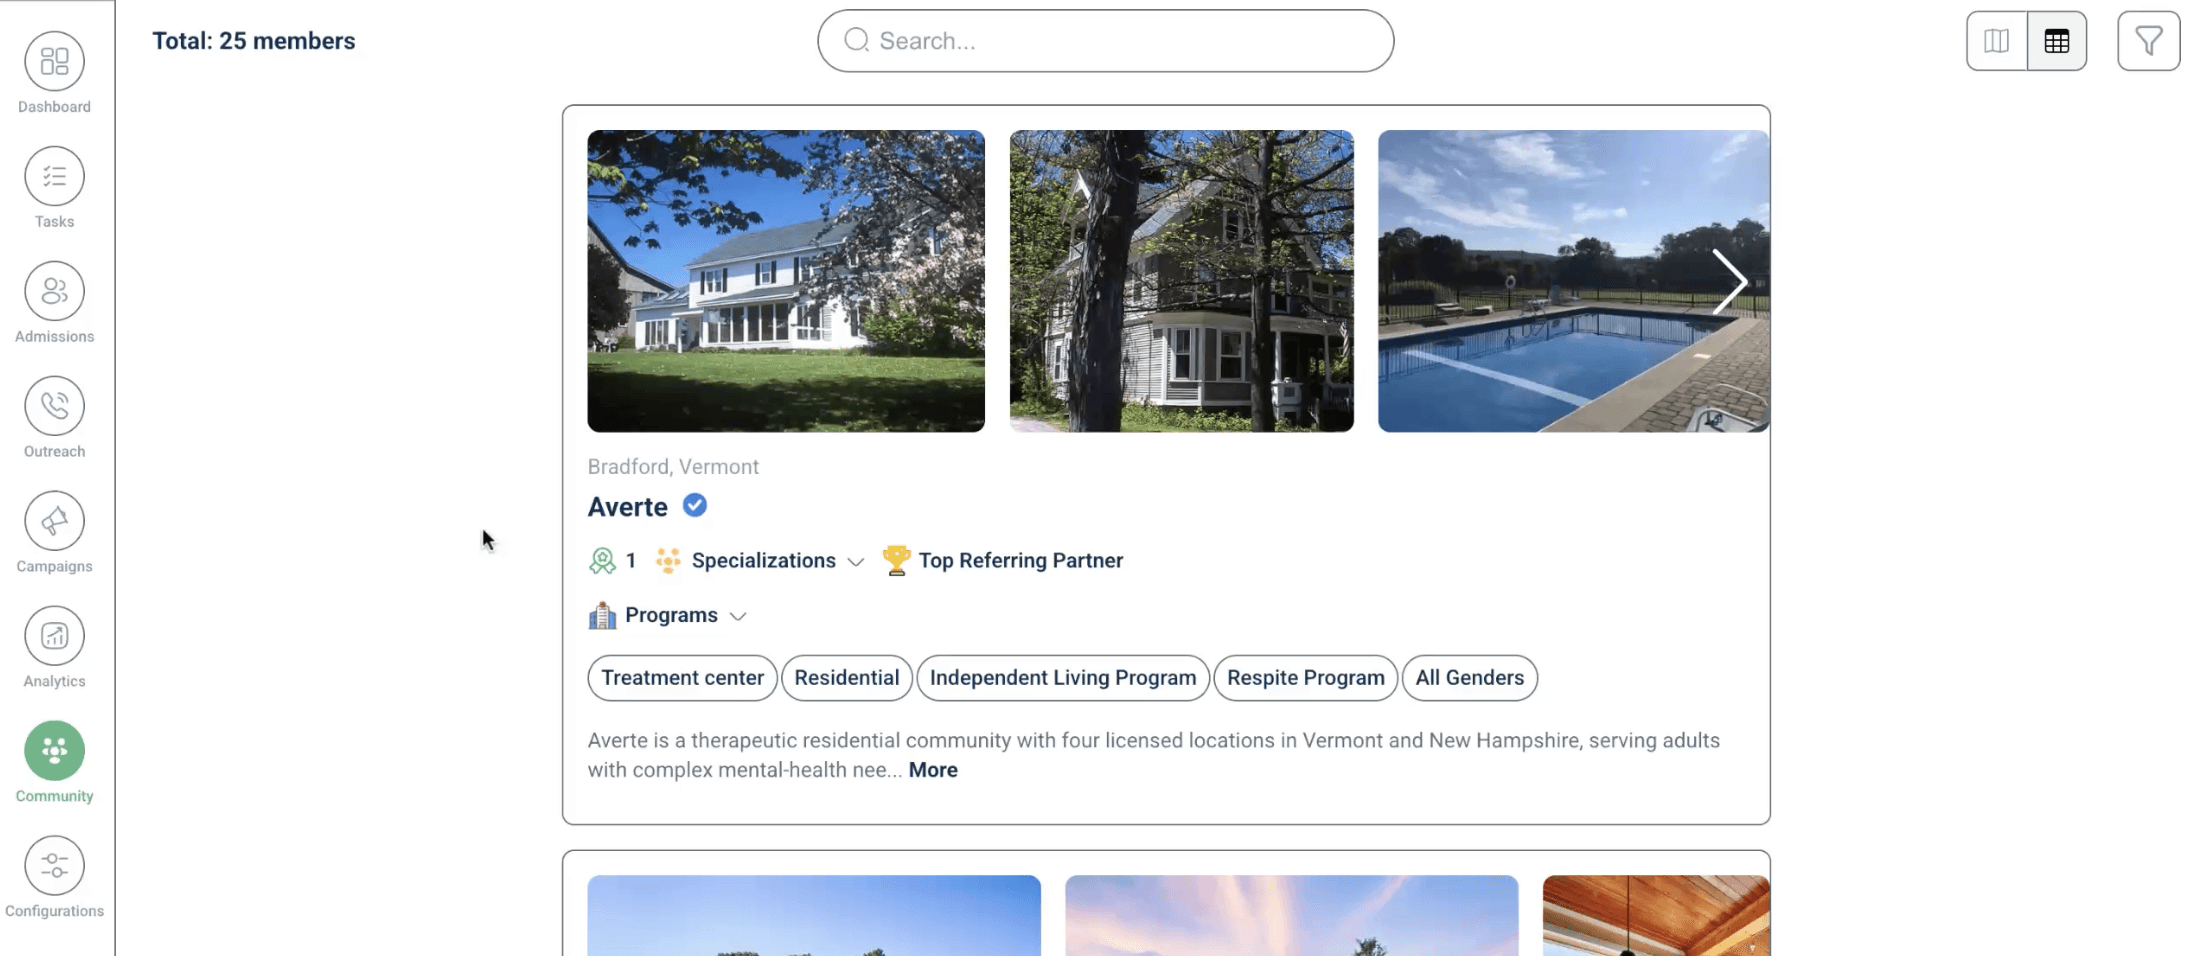The image size is (2202, 956).
Task: Show next photo with carousel arrow
Action: [1729, 282]
